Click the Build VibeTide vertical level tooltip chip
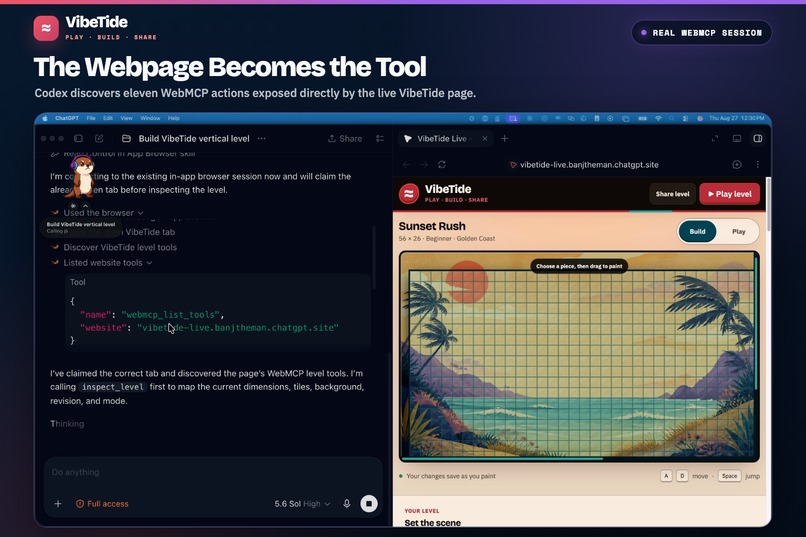The height and width of the screenshot is (537, 806). [81, 227]
